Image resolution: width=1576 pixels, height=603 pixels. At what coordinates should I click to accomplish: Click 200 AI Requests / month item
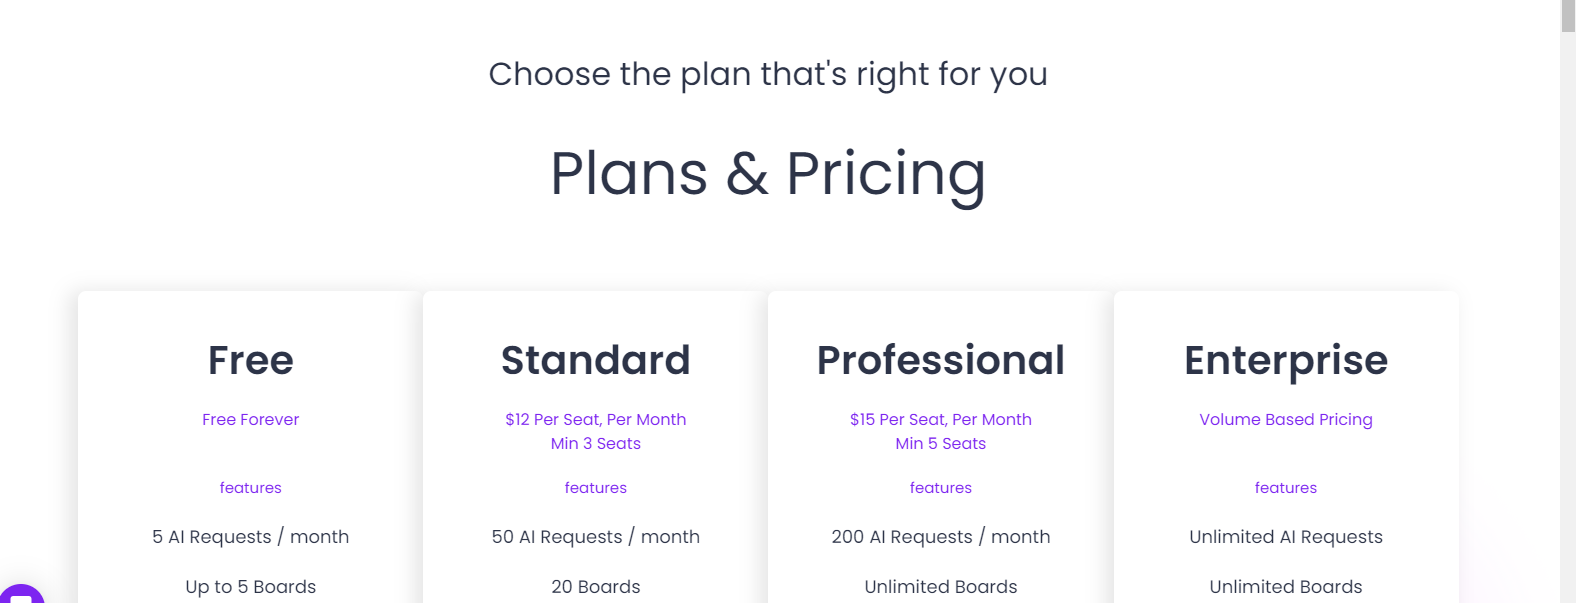(x=941, y=537)
